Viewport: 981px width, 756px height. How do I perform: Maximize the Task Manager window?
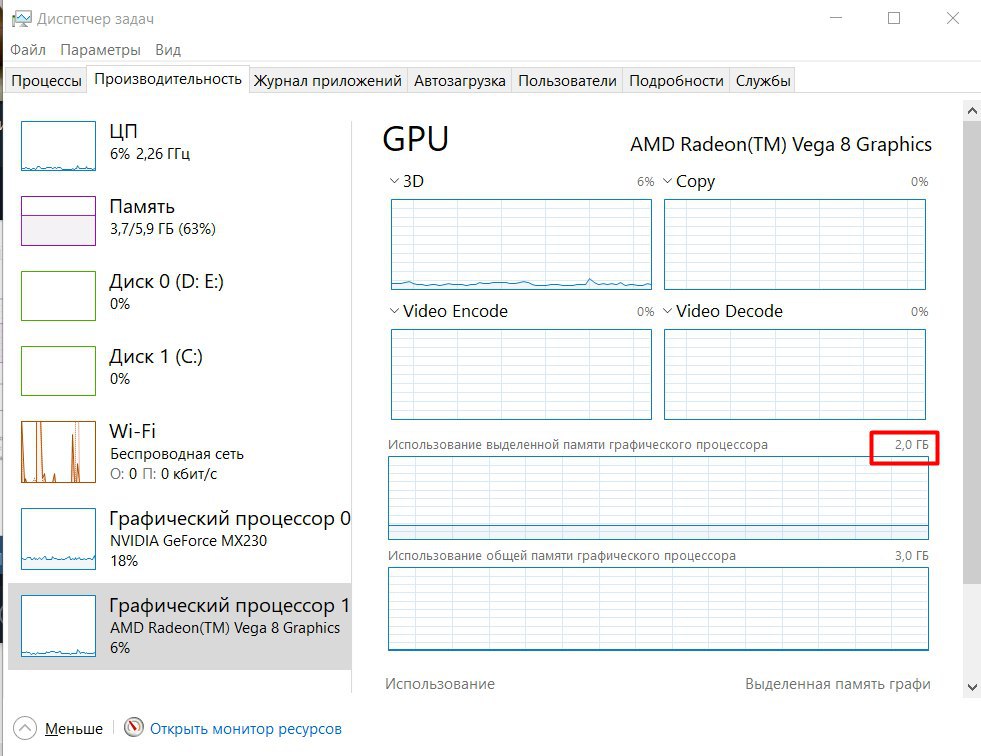pos(894,18)
